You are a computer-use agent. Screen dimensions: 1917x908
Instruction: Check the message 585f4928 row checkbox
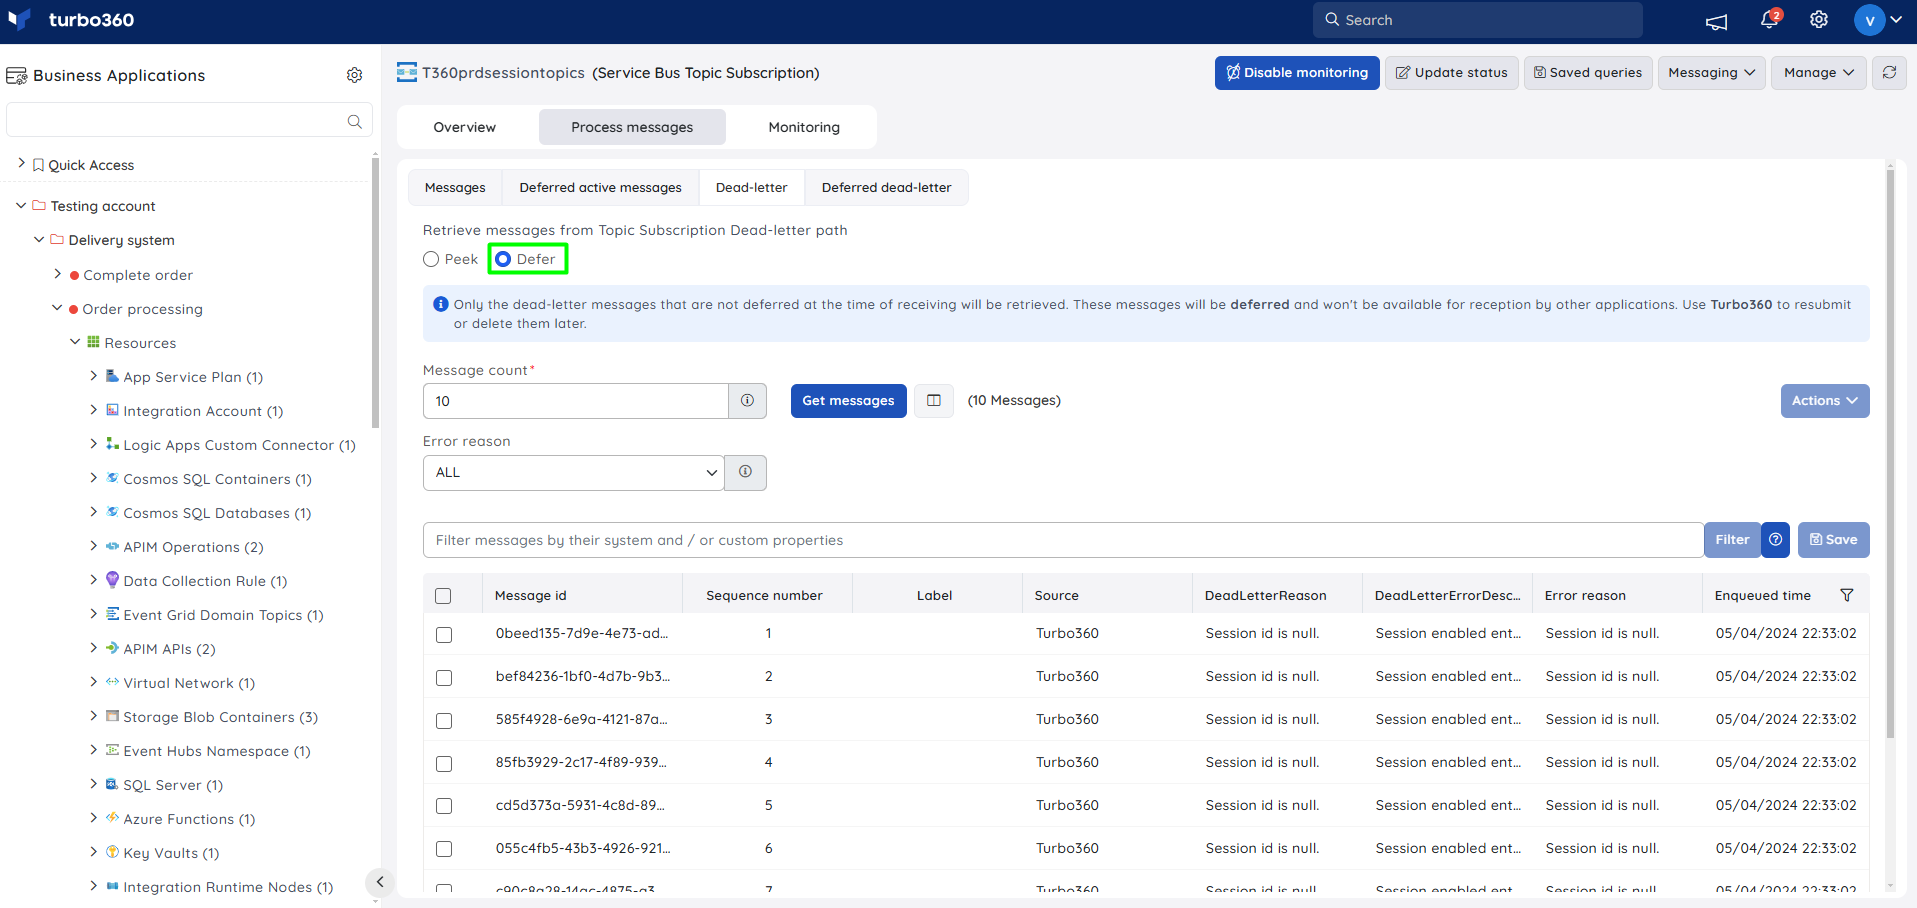coord(444,721)
